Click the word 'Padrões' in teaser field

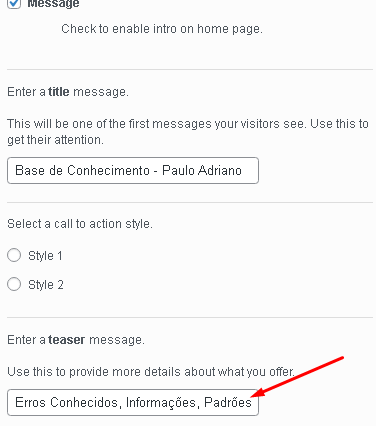pos(228,402)
